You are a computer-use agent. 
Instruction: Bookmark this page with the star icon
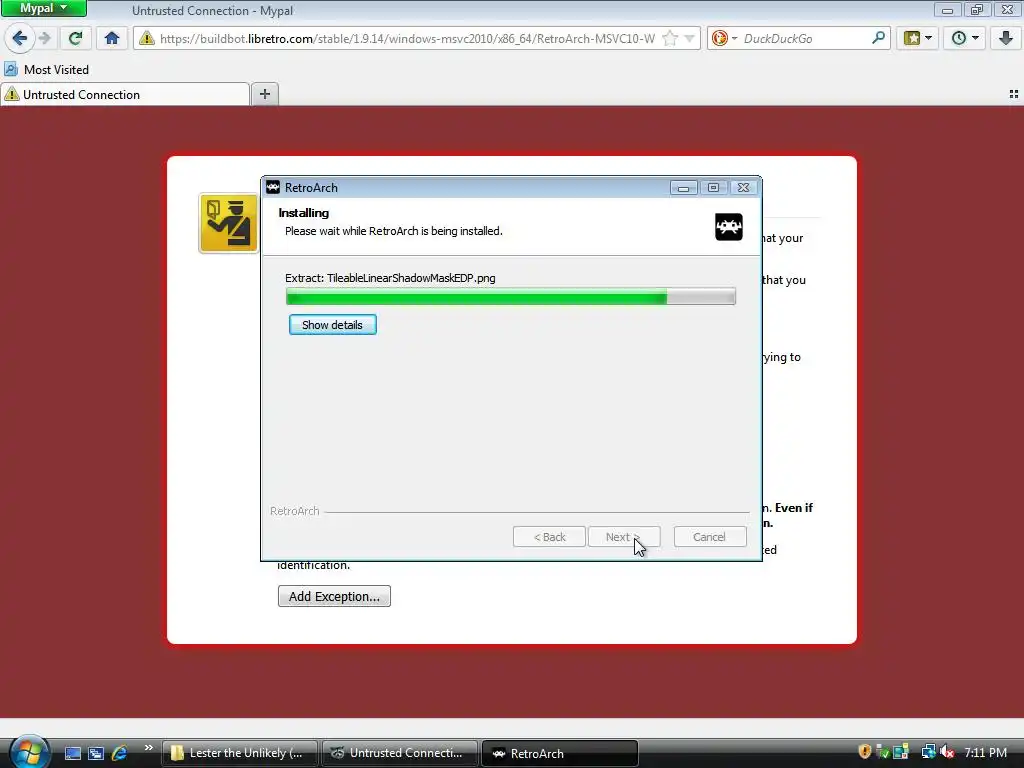669,39
